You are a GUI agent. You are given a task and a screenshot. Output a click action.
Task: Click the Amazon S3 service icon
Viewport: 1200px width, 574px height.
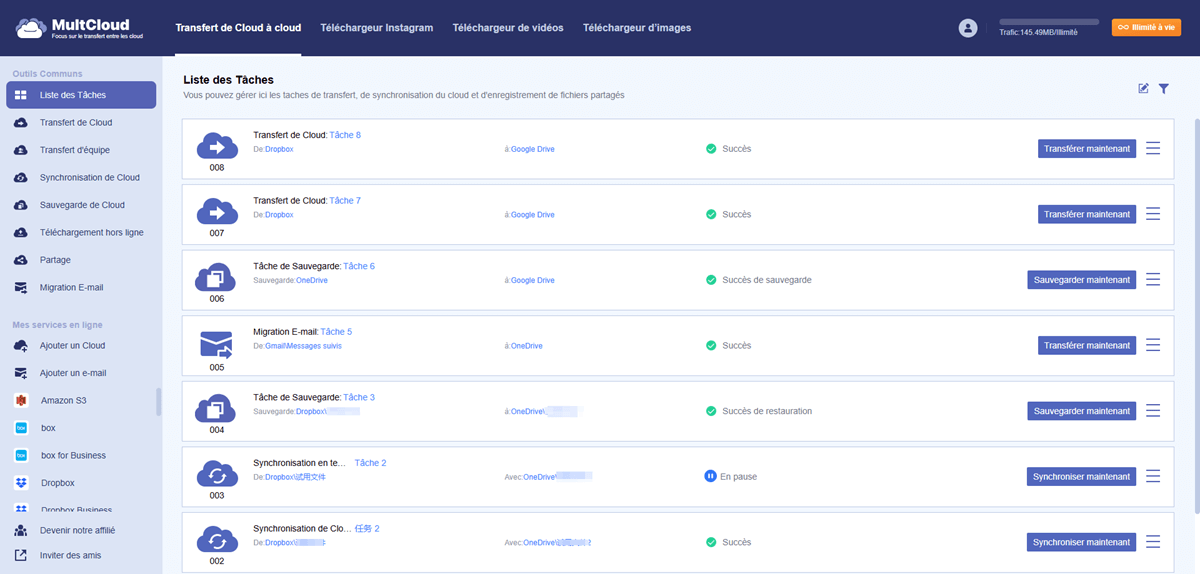click(21, 400)
